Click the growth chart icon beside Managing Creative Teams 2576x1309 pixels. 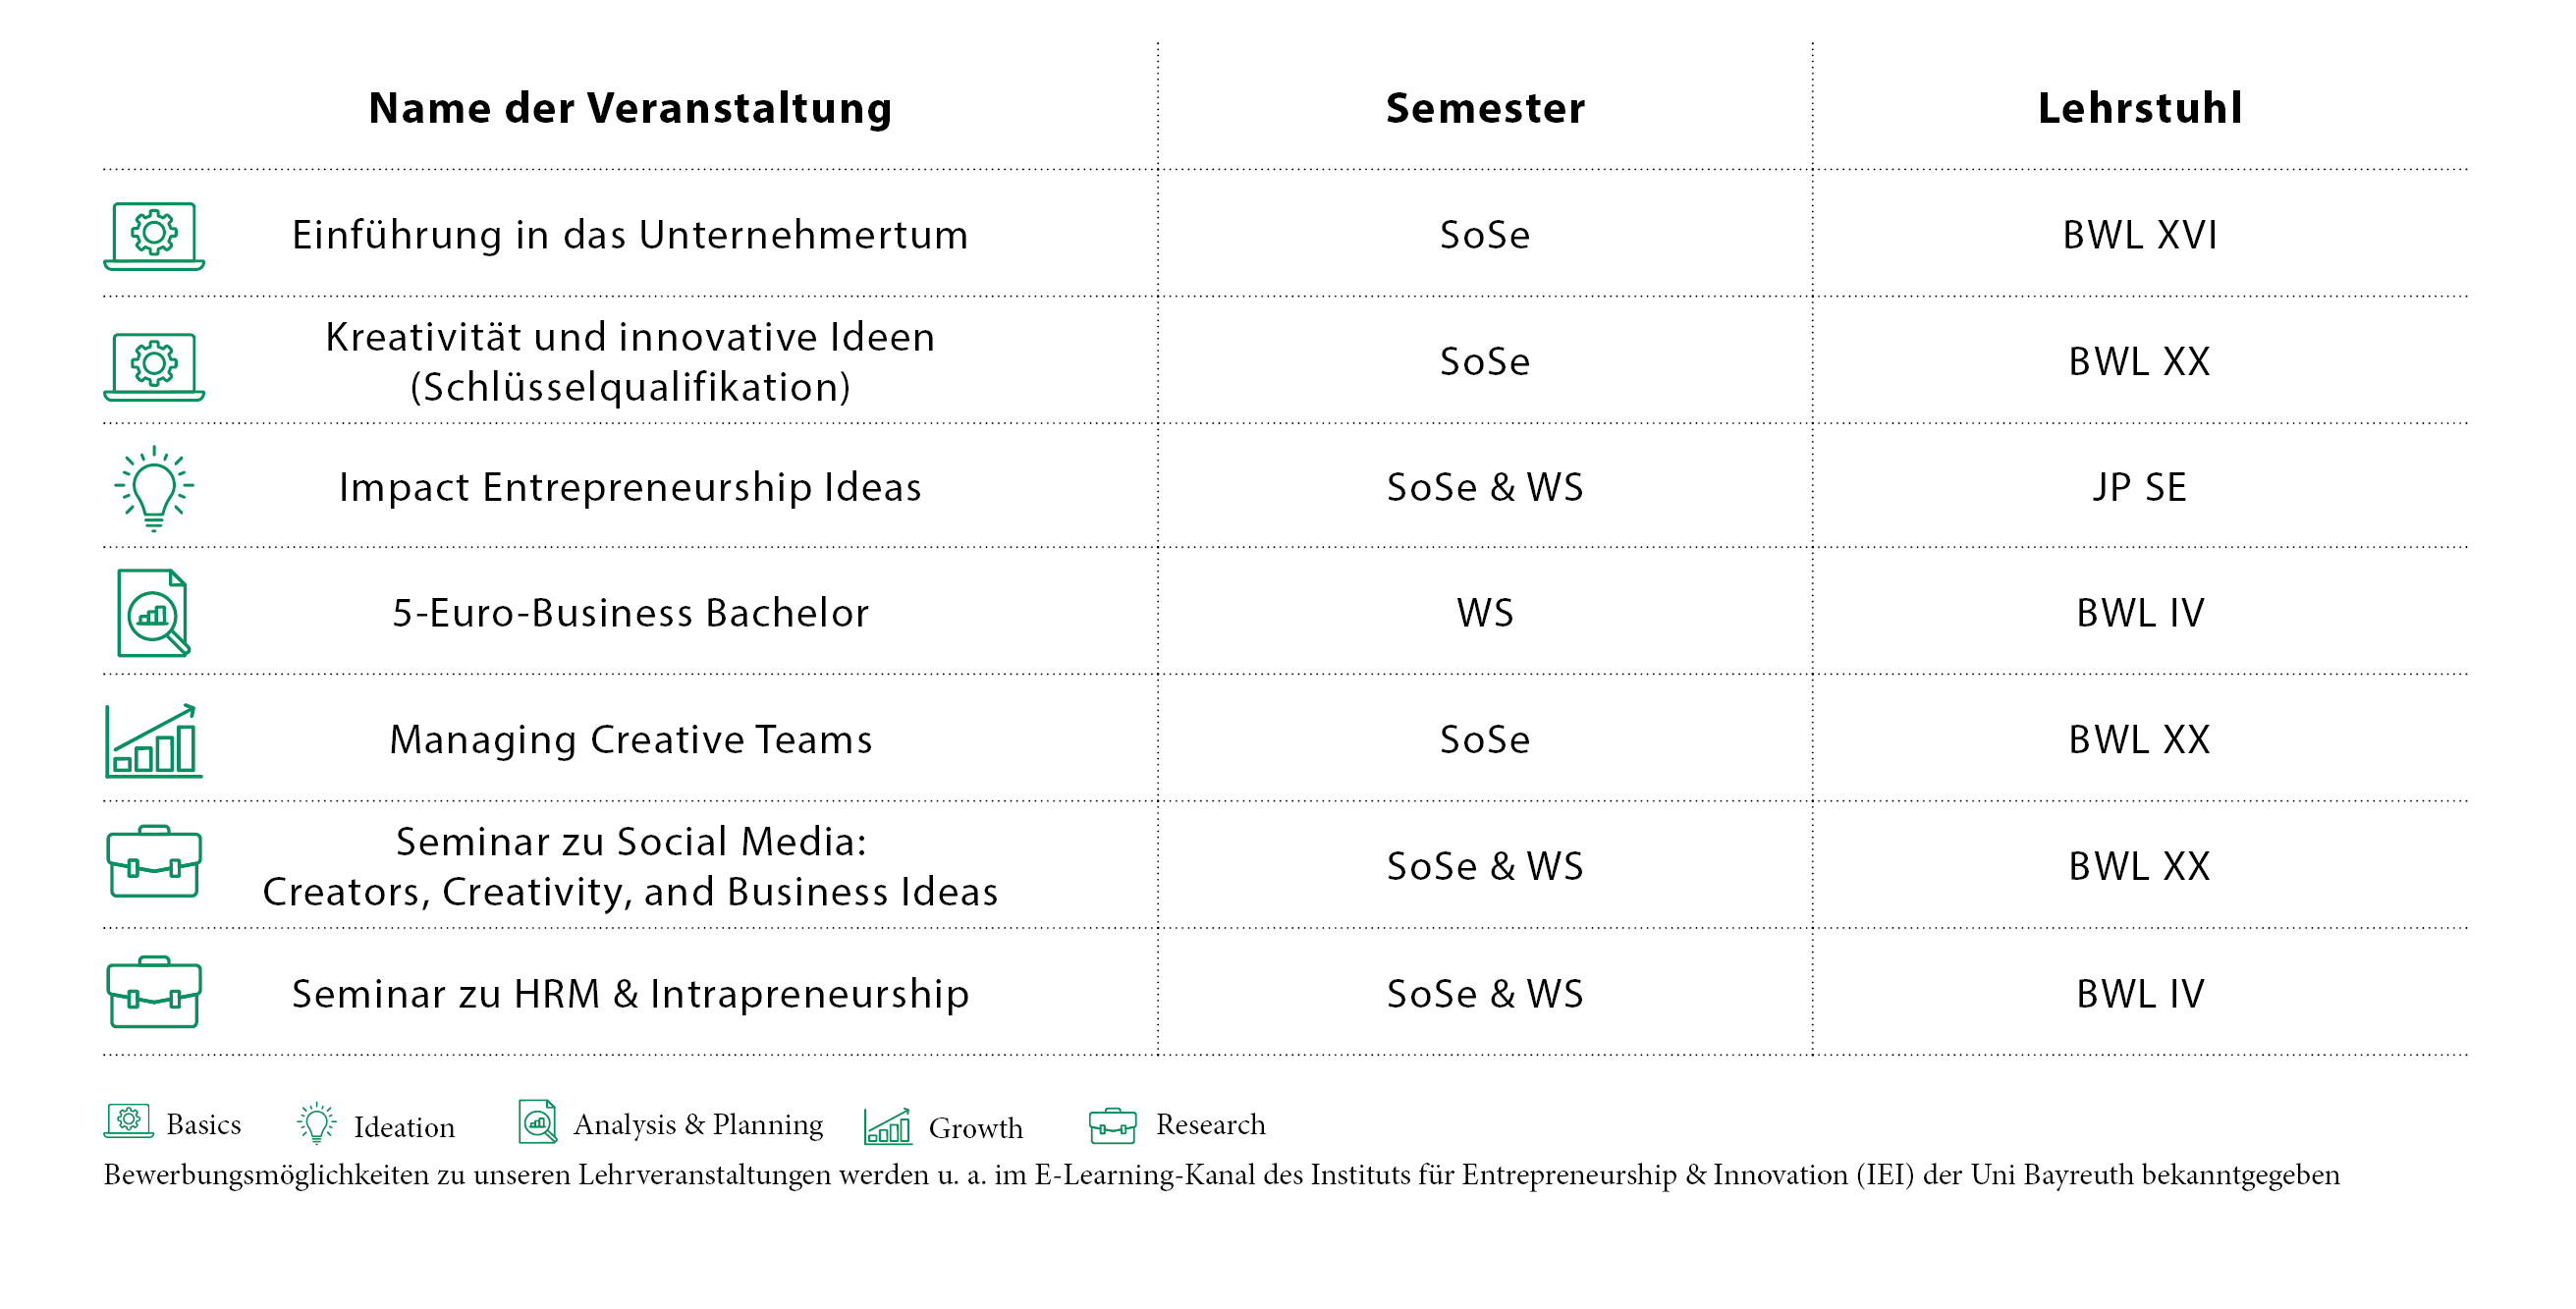pyautogui.click(x=154, y=741)
